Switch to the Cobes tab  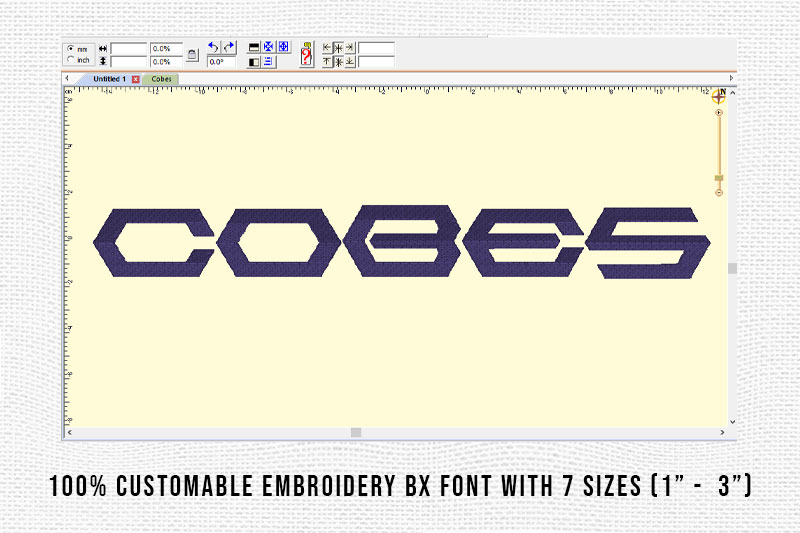pos(161,79)
